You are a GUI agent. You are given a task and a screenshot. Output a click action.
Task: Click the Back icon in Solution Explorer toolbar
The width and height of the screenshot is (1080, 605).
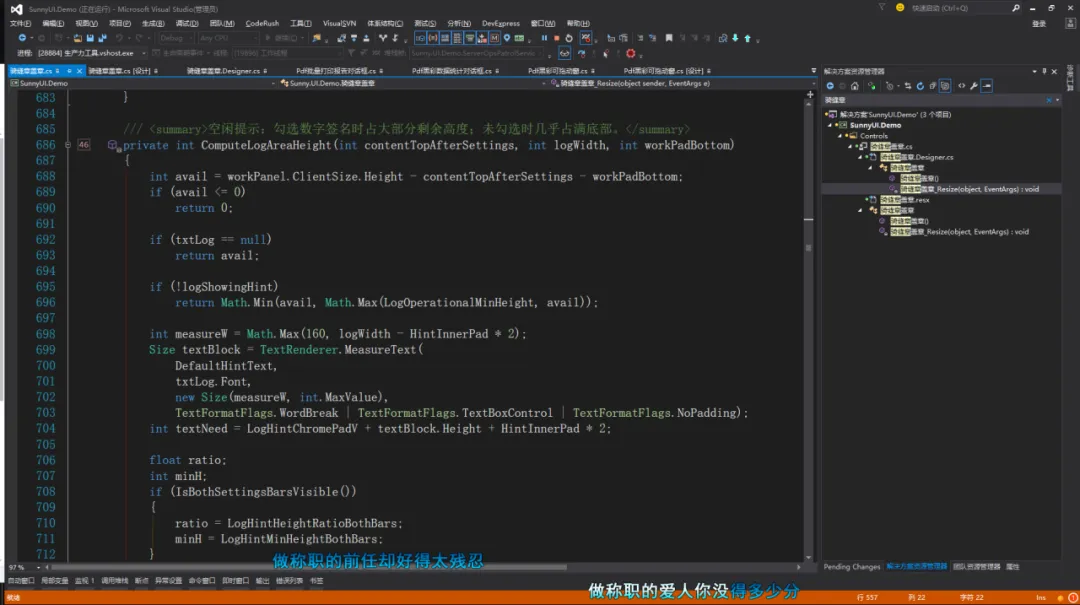click(830, 86)
